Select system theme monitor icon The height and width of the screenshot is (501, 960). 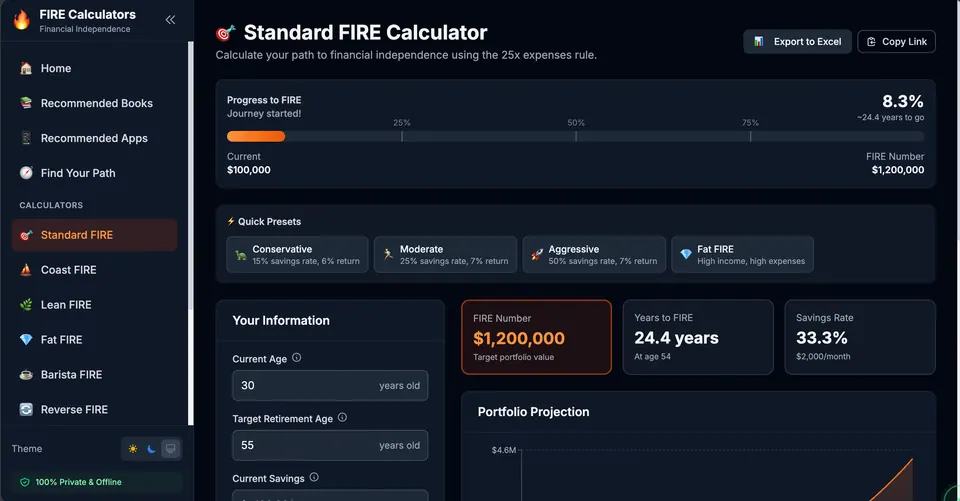pyautogui.click(x=170, y=449)
